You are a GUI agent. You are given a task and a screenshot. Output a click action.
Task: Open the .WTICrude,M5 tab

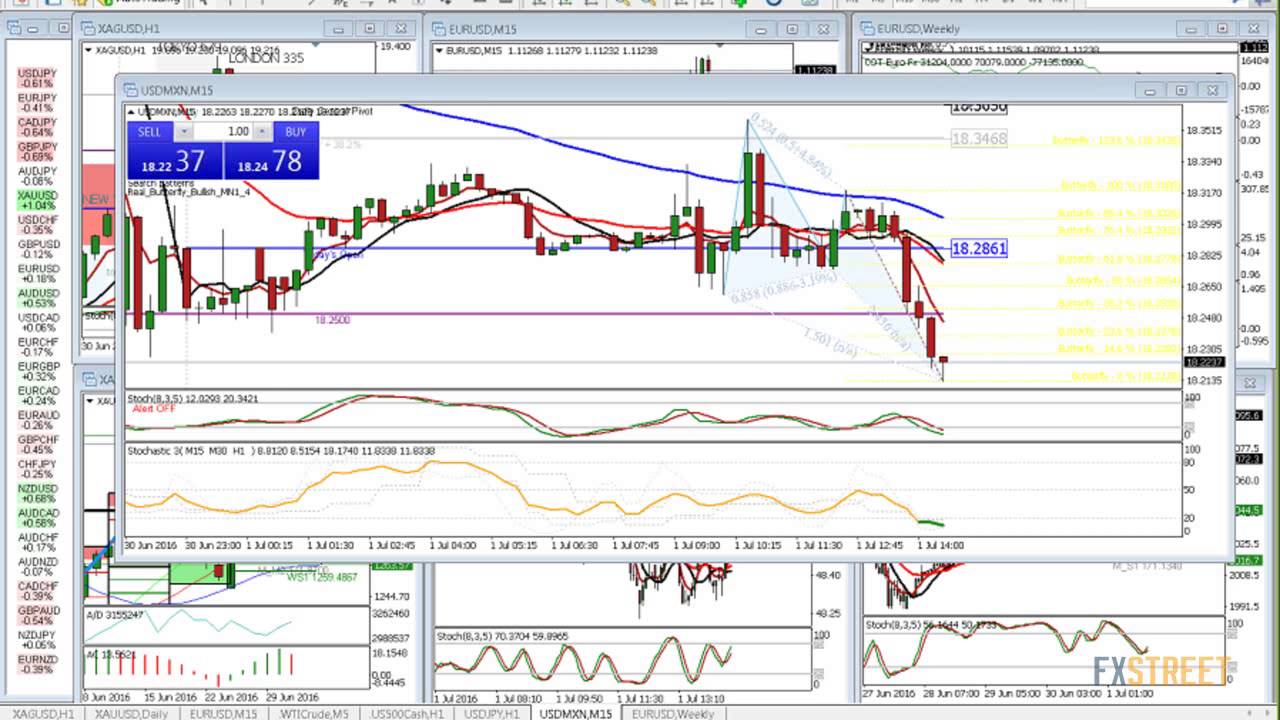[x=314, y=714]
